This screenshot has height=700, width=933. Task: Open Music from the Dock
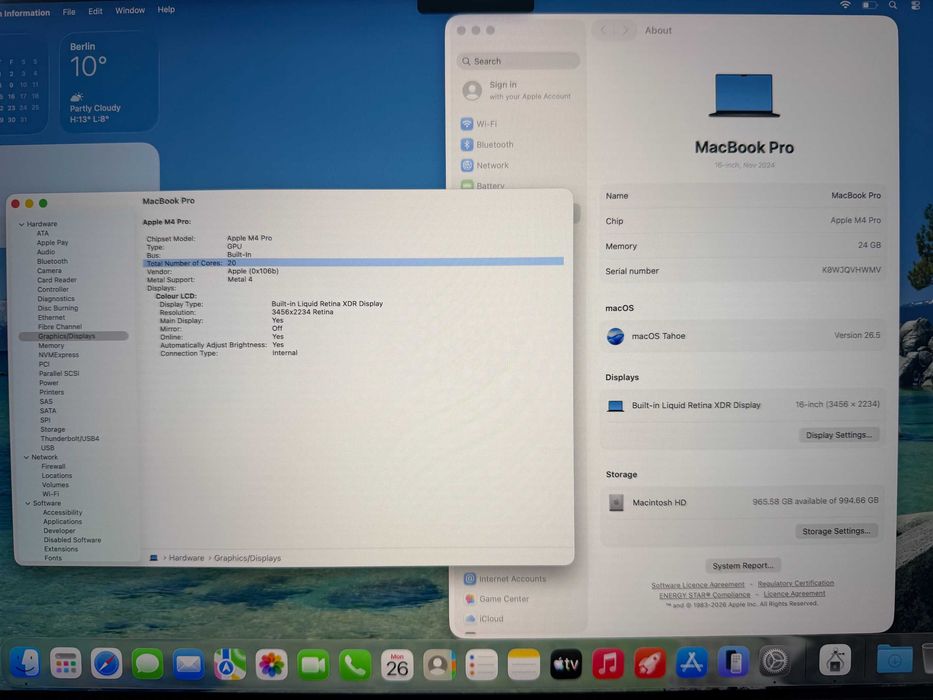coord(608,663)
